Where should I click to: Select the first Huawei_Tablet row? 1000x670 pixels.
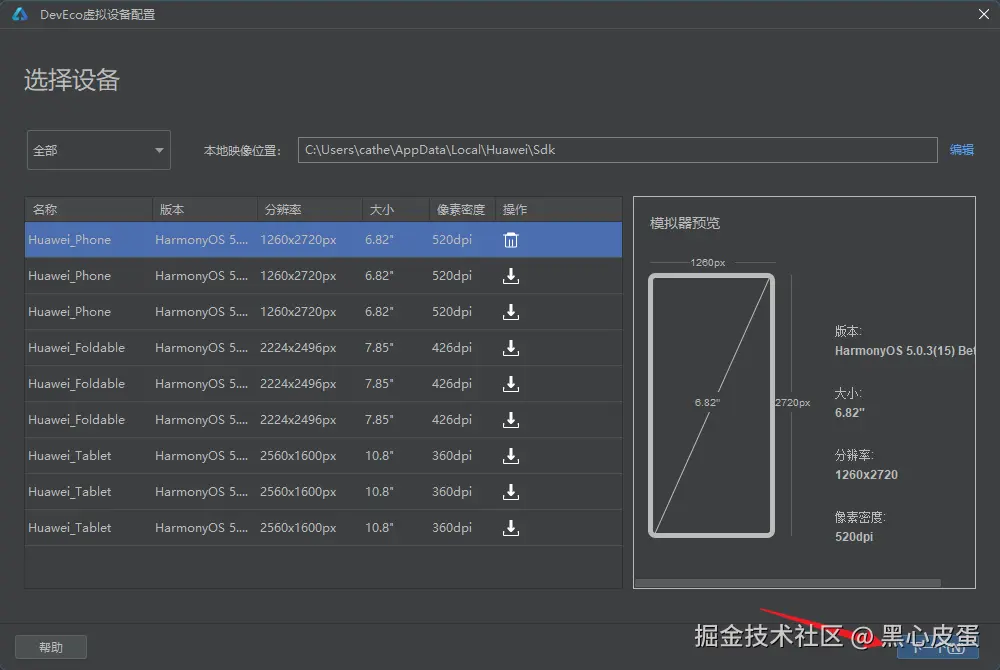click(x=323, y=456)
